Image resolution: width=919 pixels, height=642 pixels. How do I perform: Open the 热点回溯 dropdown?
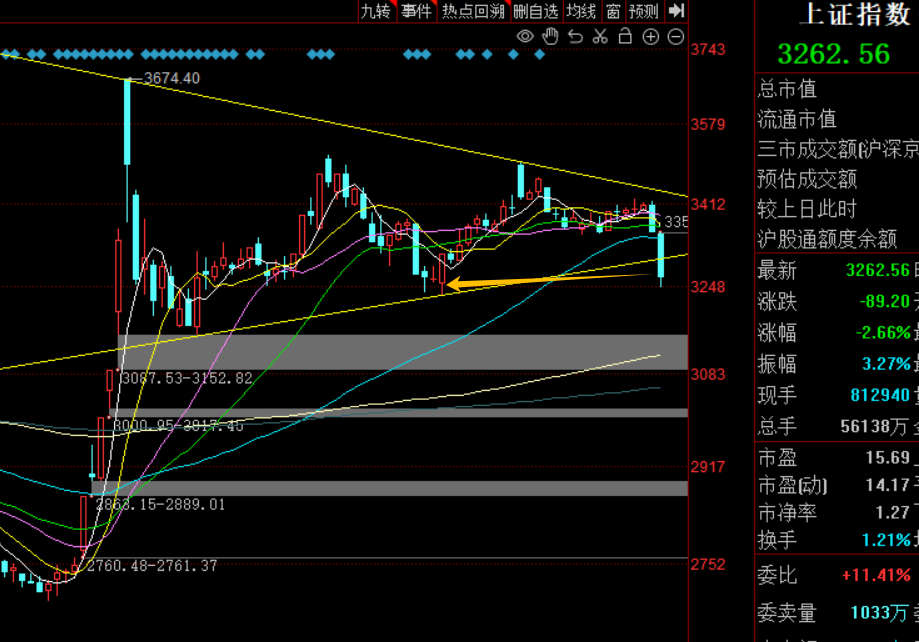tap(474, 11)
